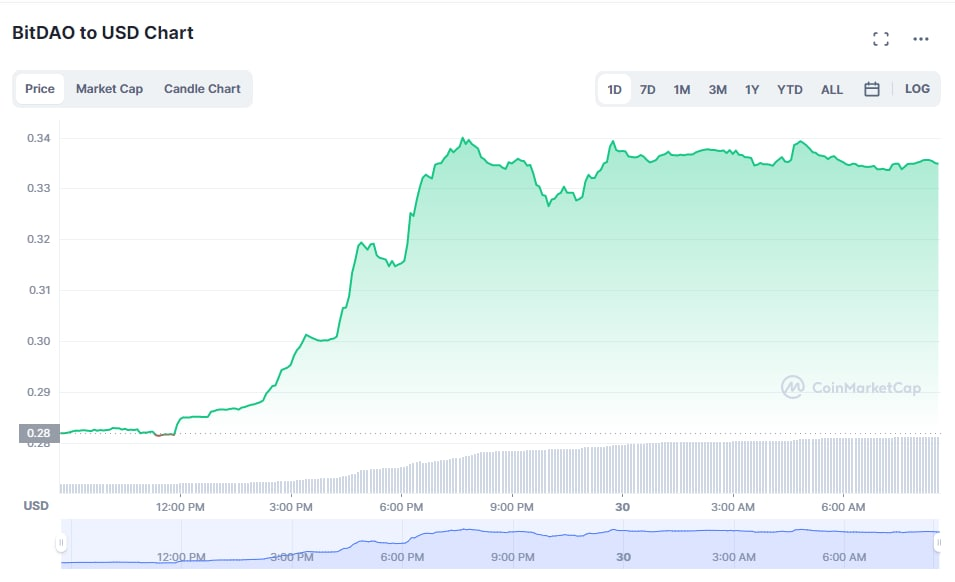Viewport: 955px width, 582px height.
Task: Select the 1D time range
Action: (614, 89)
